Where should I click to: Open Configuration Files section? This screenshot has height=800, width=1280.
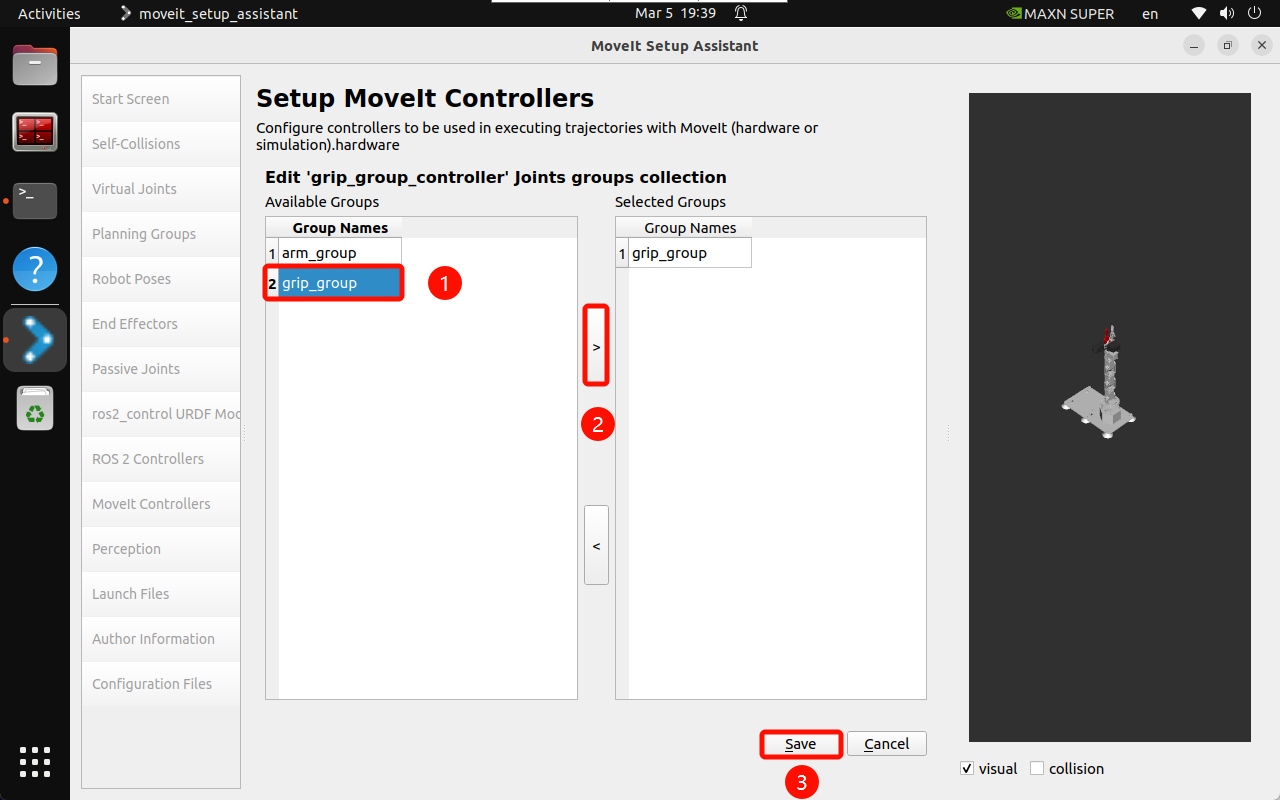coord(161,684)
